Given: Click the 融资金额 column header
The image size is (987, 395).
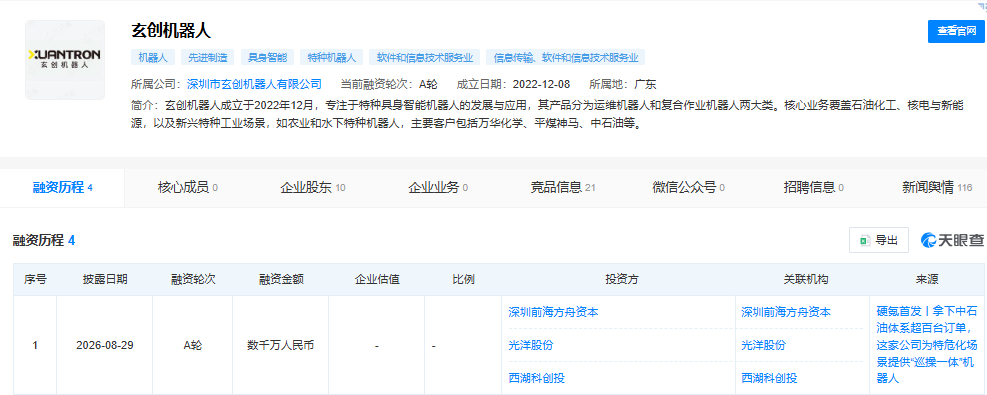Looking at the screenshot, I should click(281, 279).
